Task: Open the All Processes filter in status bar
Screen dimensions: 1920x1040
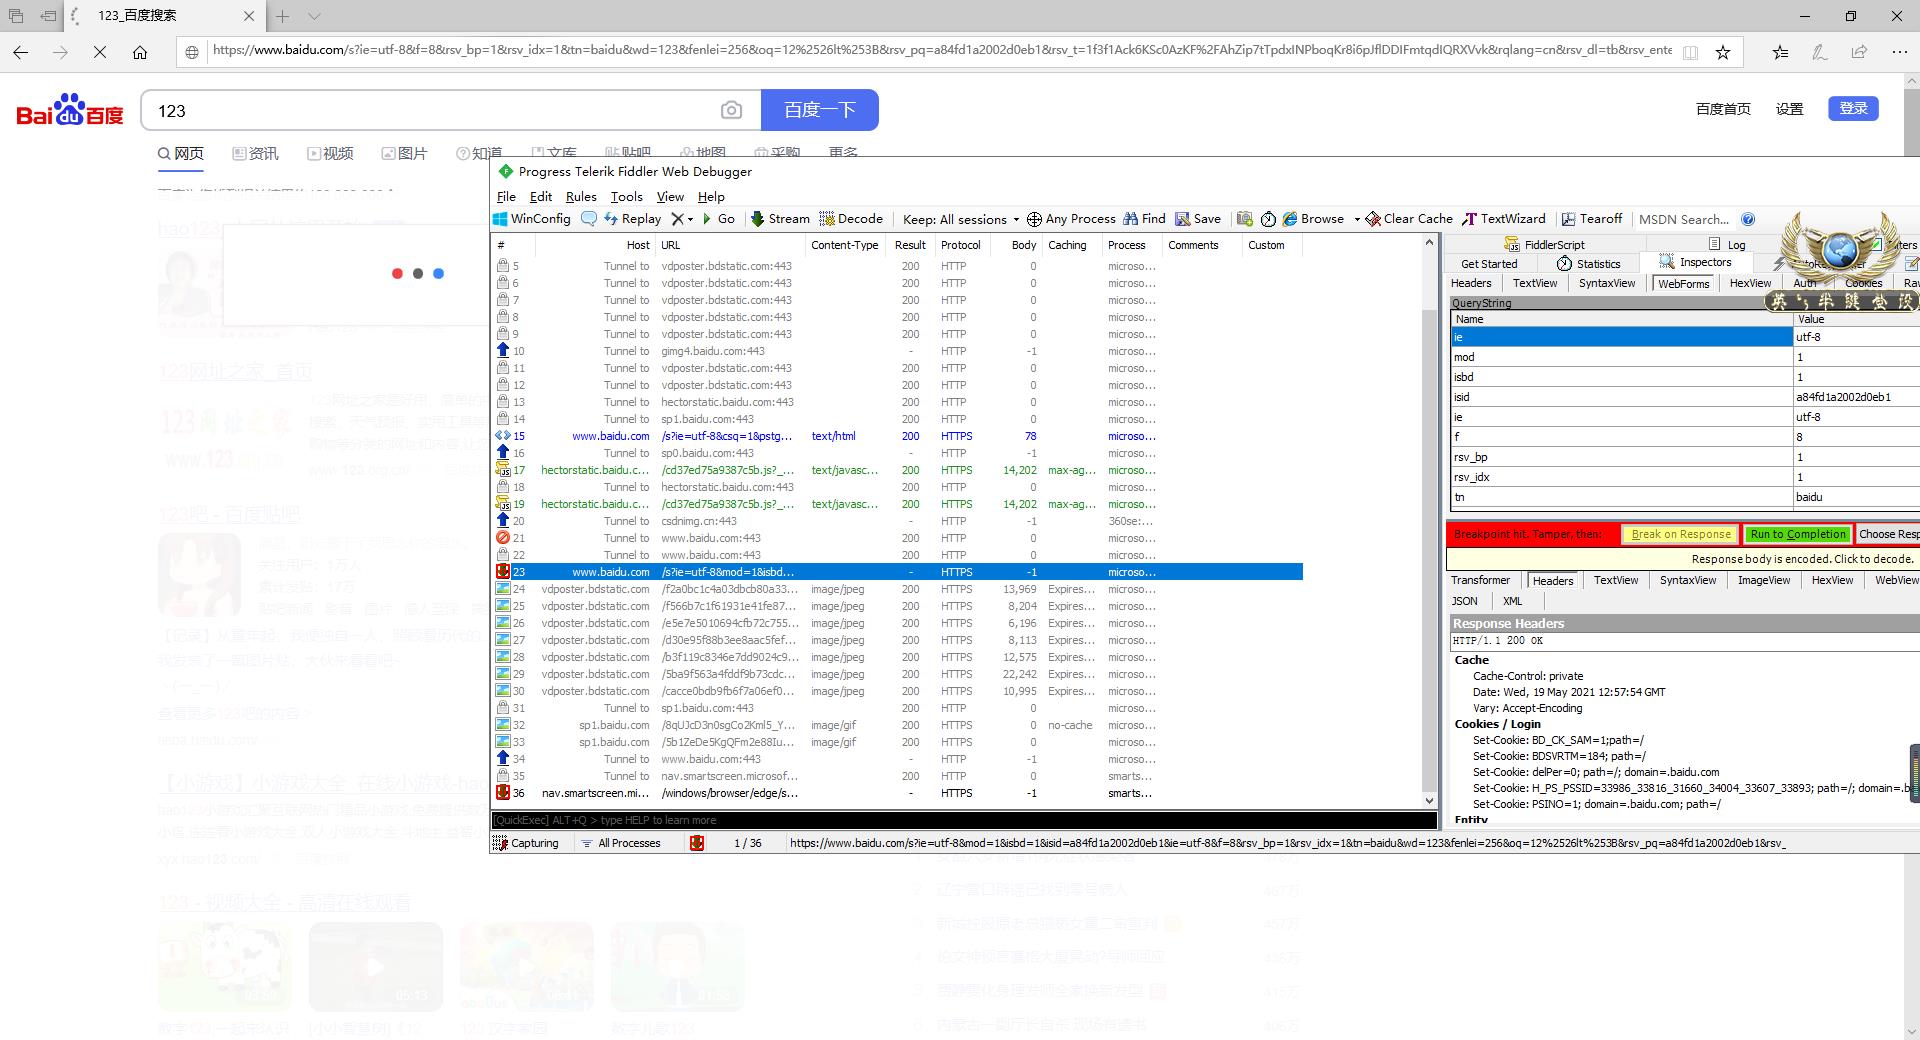Action: (621, 843)
